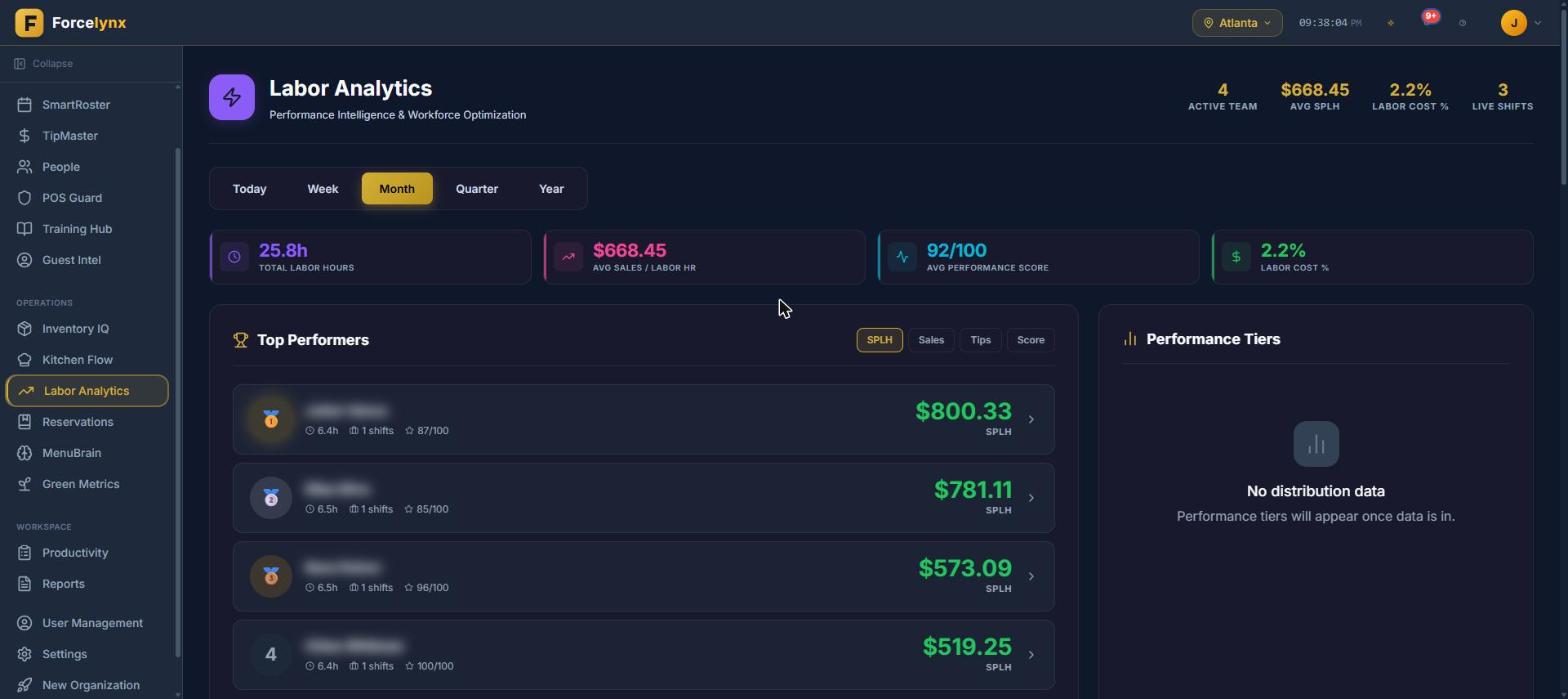
Task: Switch to the Week time range
Action: [x=323, y=189]
